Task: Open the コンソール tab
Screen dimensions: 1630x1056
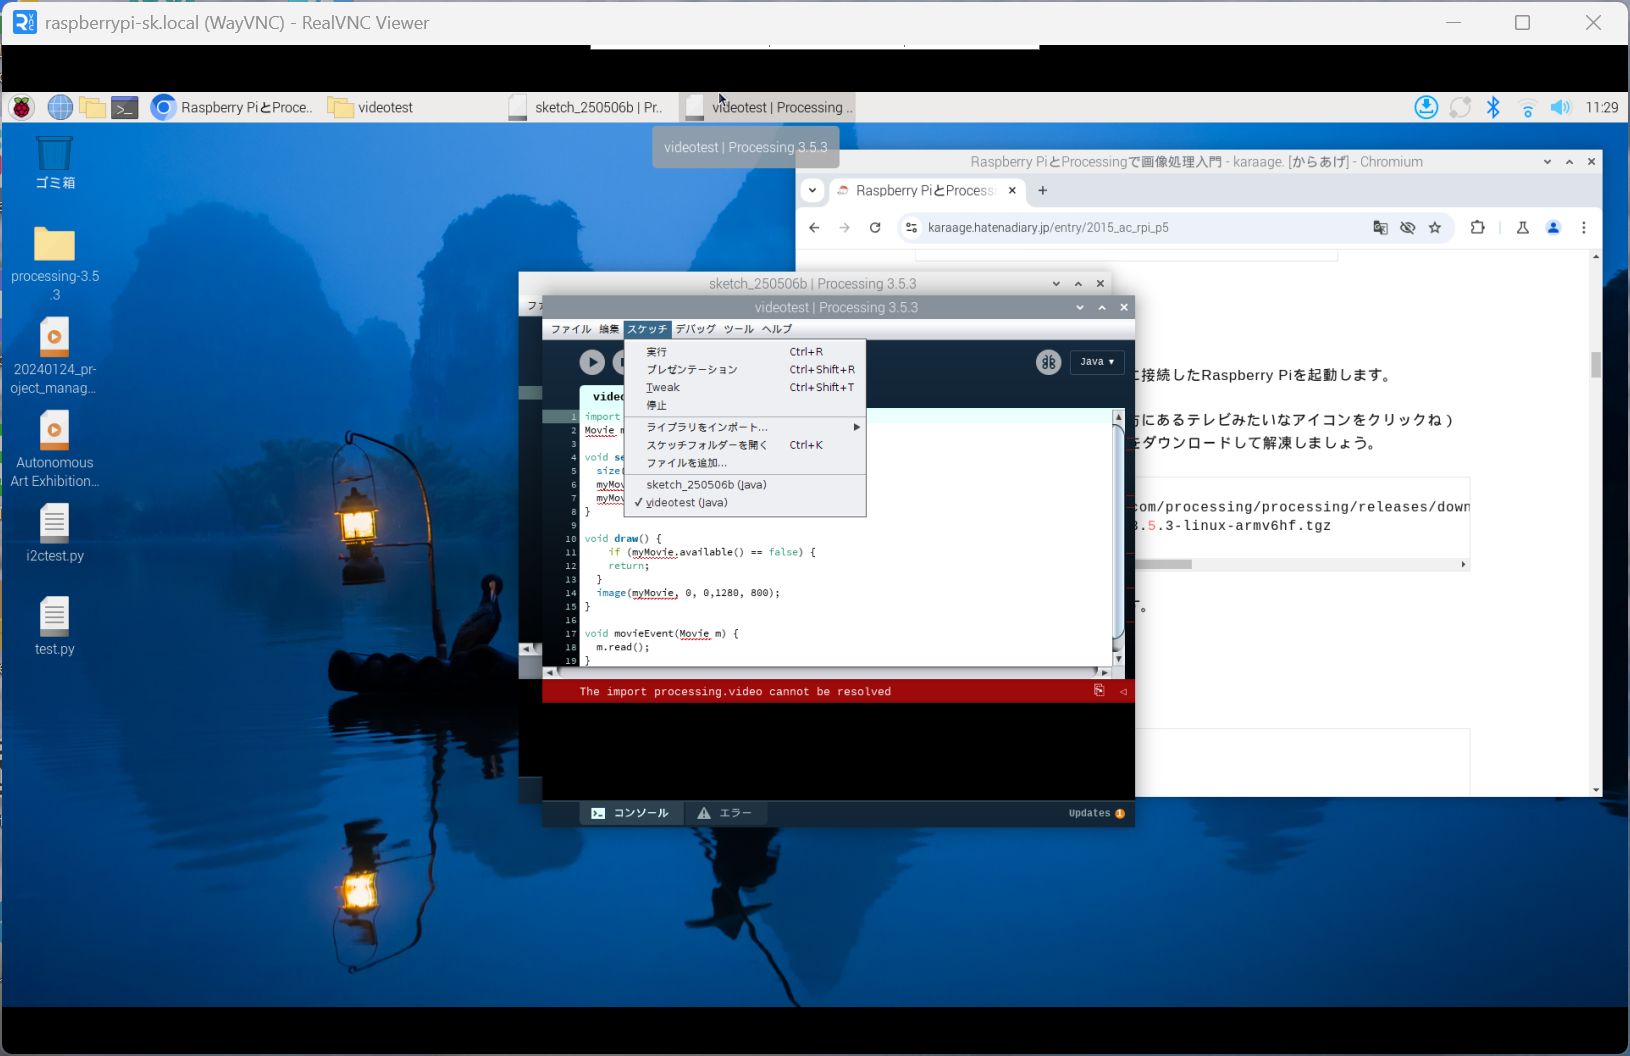Action: coord(631,814)
